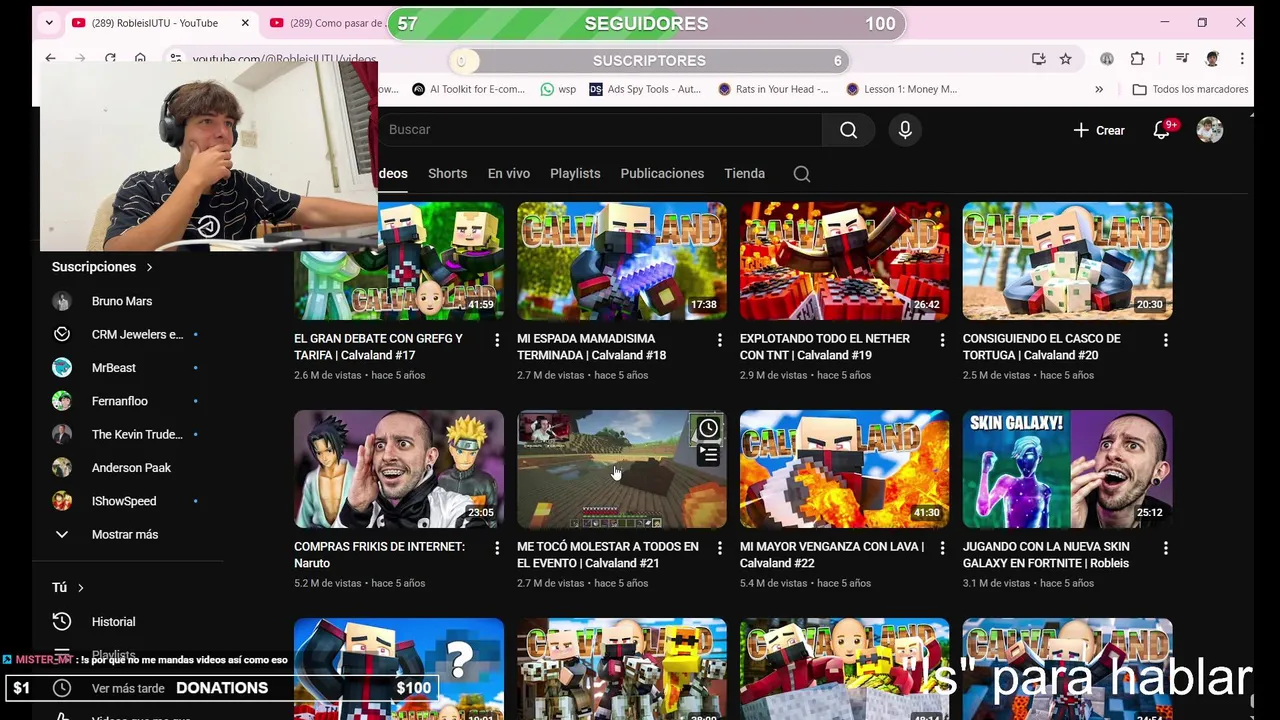This screenshot has width=1280, height=720.
Task: Click the install app icon in address bar
Action: coord(1039,59)
